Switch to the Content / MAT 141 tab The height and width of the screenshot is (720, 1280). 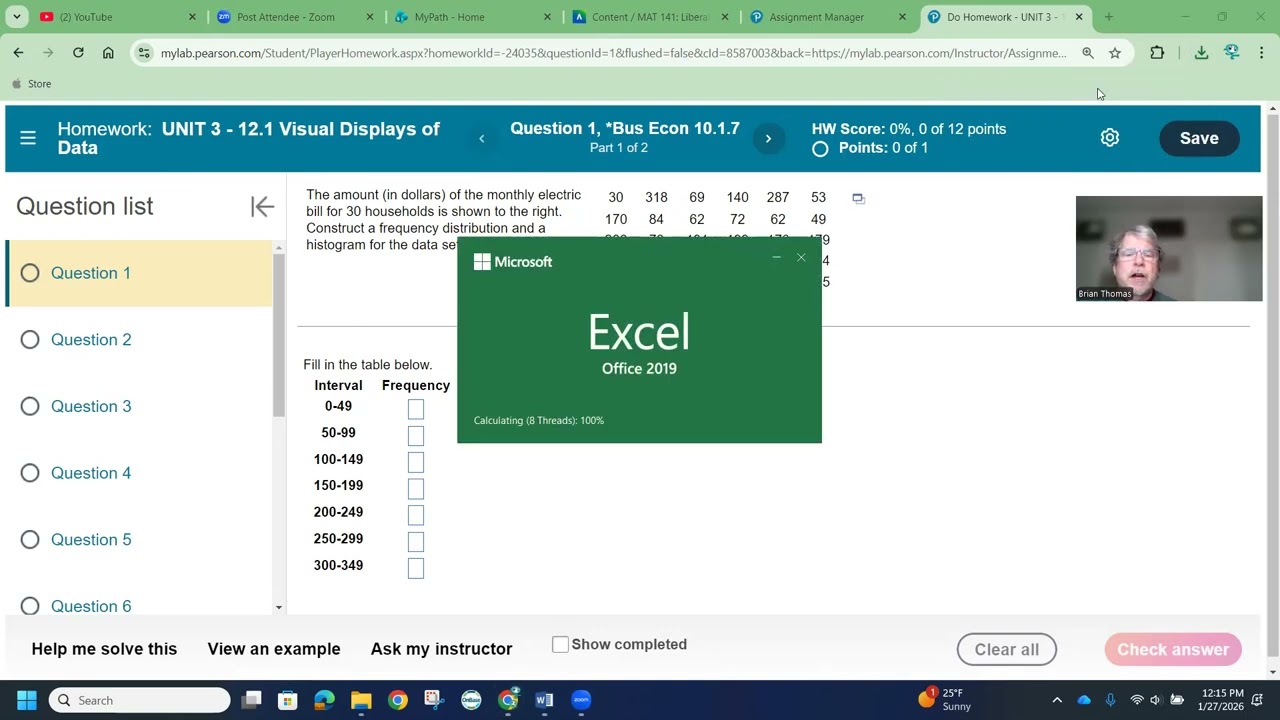651,17
